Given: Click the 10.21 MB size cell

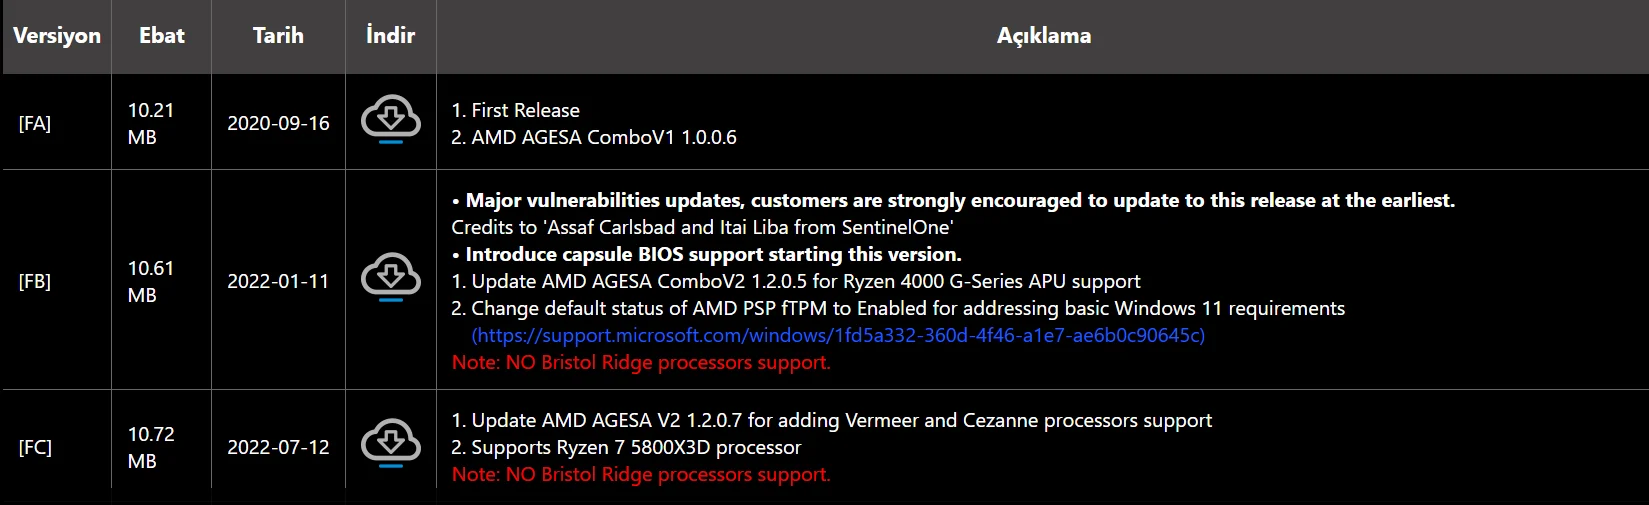Looking at the screenshot, I should [151, 123].
